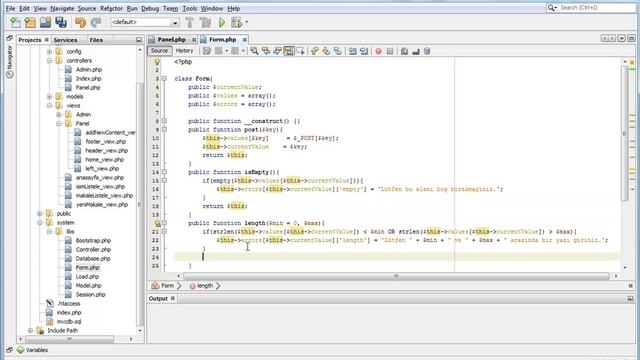The height and width of the screenshot is (360, 640).
Task: Click the last cylinder icon in editor toolbar
Action: [427, 51]
